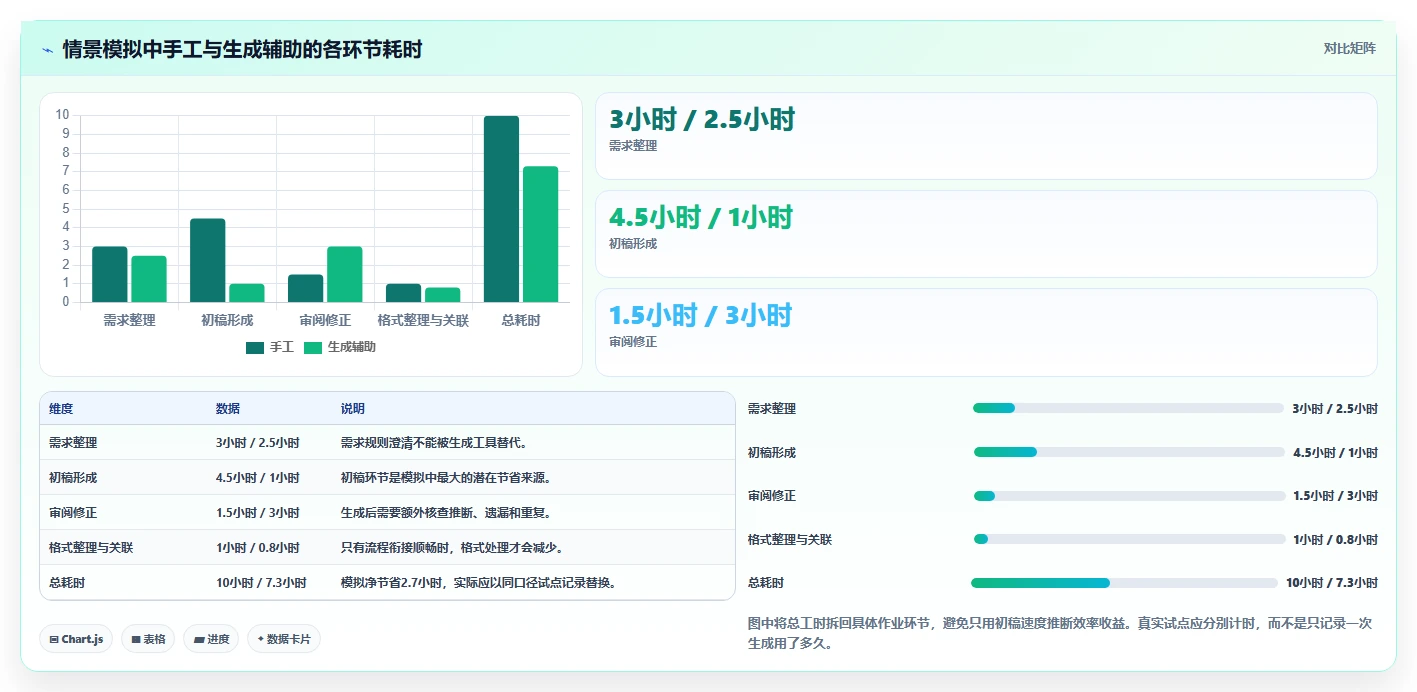Click the 数据 column header
1417x692 pixels.
point(228,409)
